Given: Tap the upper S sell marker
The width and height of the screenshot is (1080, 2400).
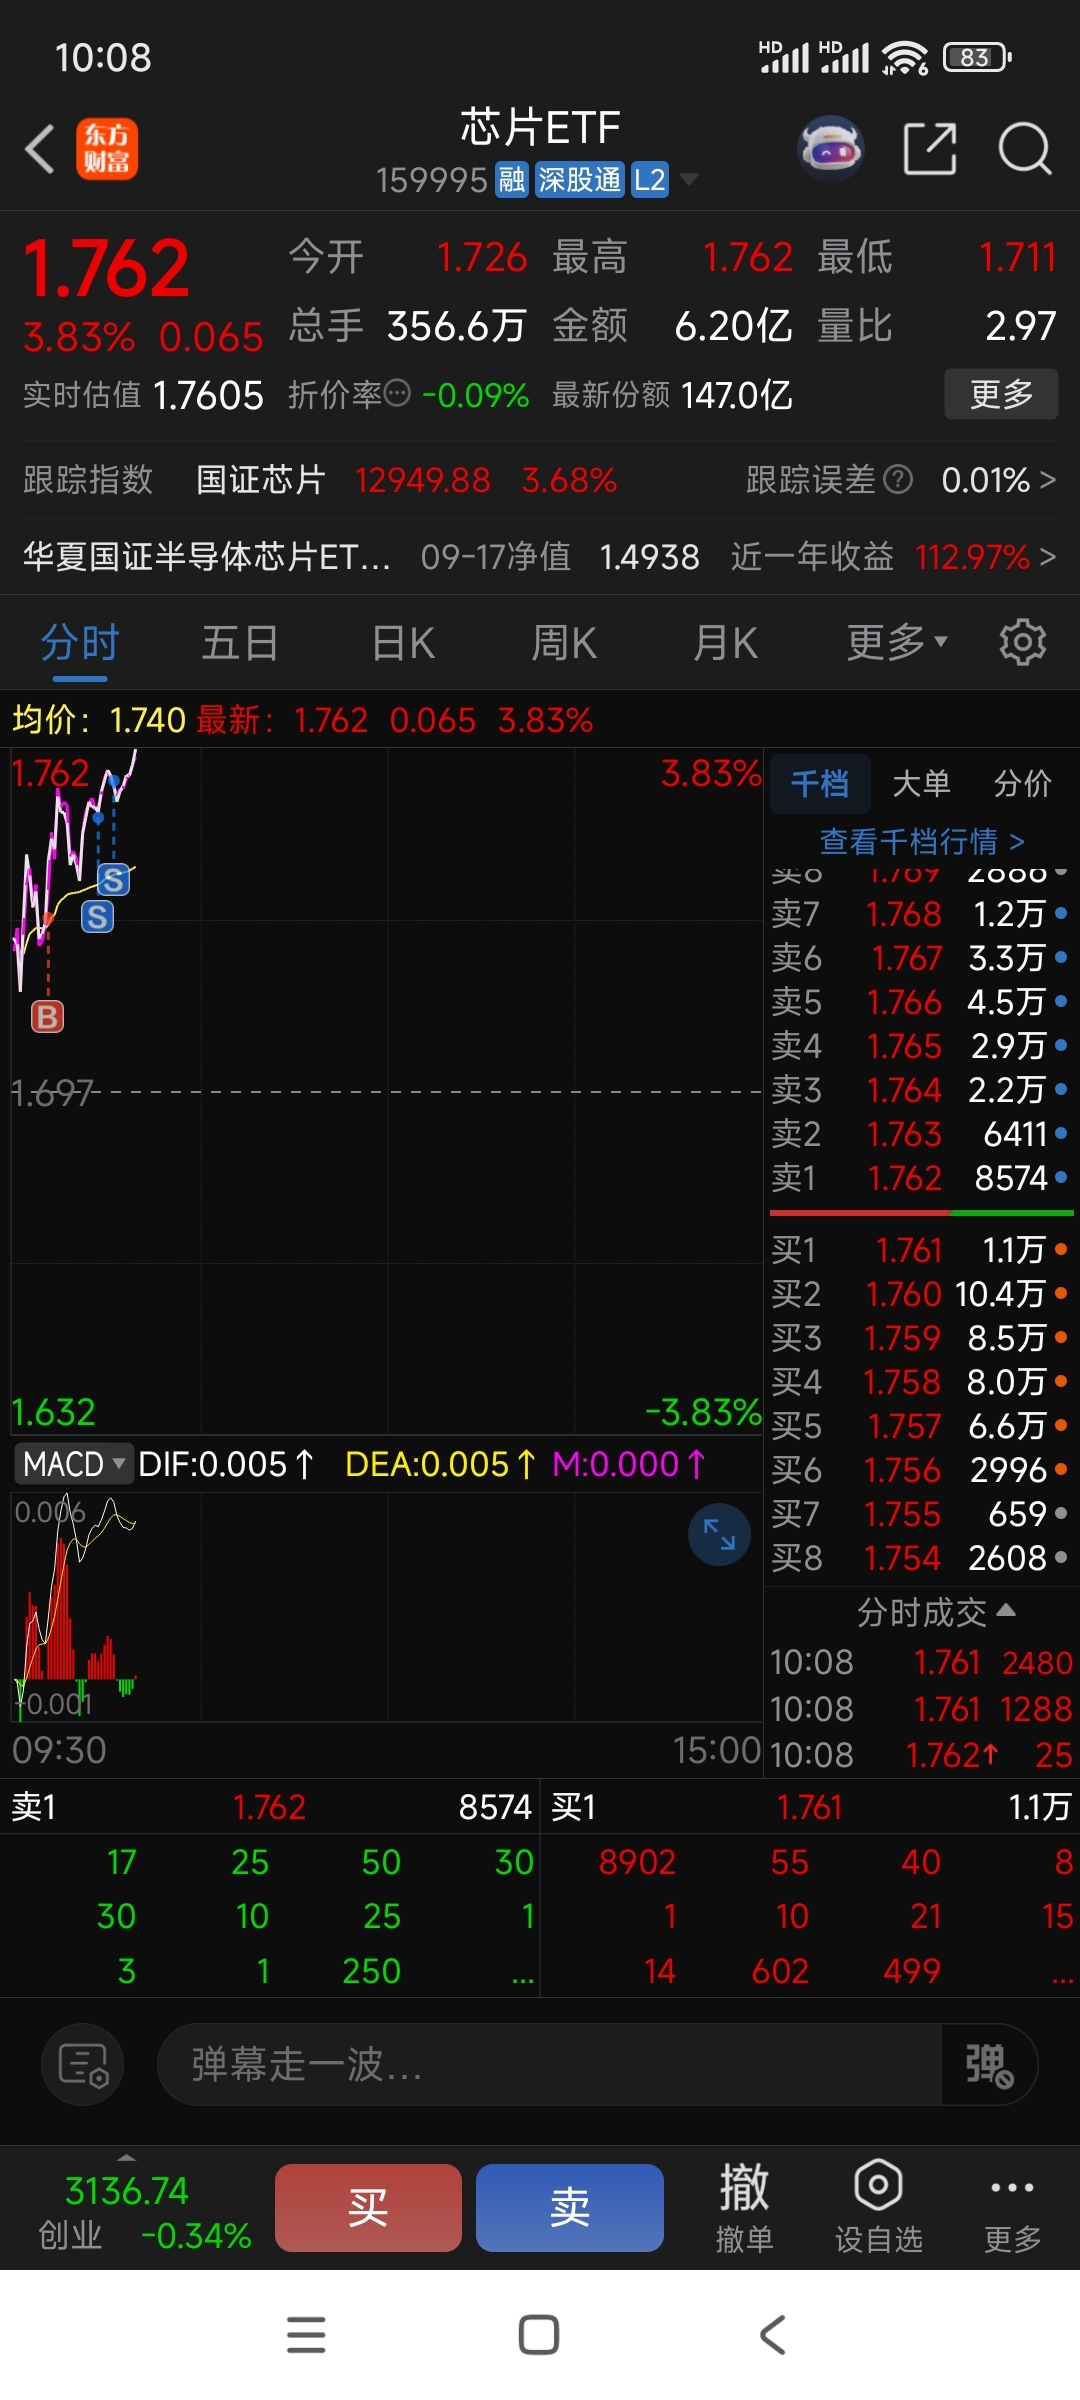Looking at the screenshot, I should click(x=113, y=880).
